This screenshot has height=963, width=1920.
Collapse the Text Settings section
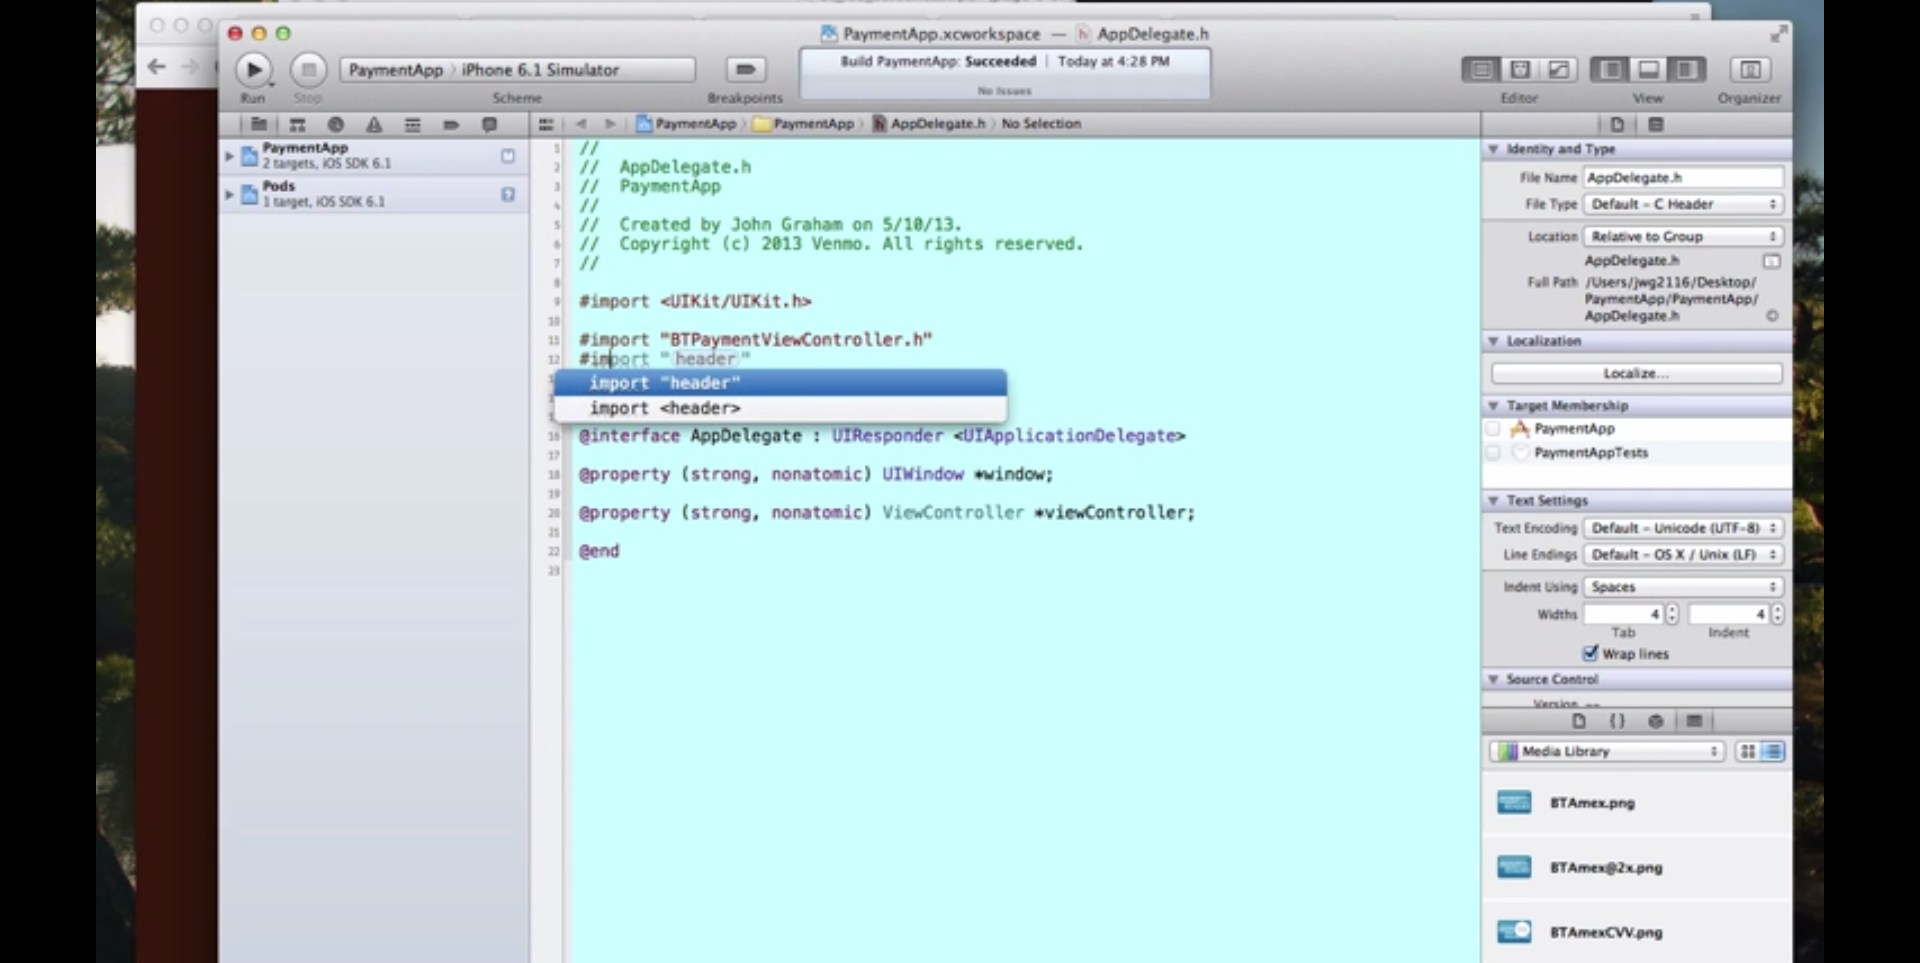pos(1494,500)
